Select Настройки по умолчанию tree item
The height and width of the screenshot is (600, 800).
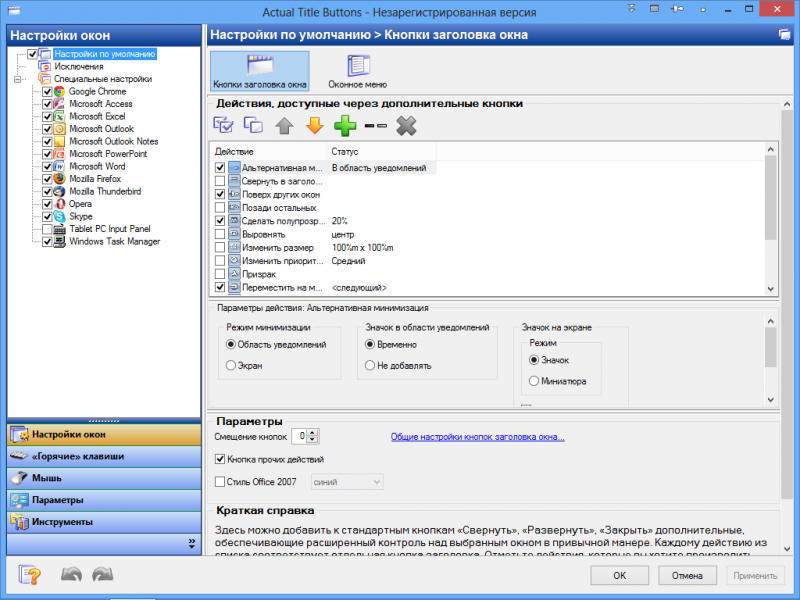[105, 54]
